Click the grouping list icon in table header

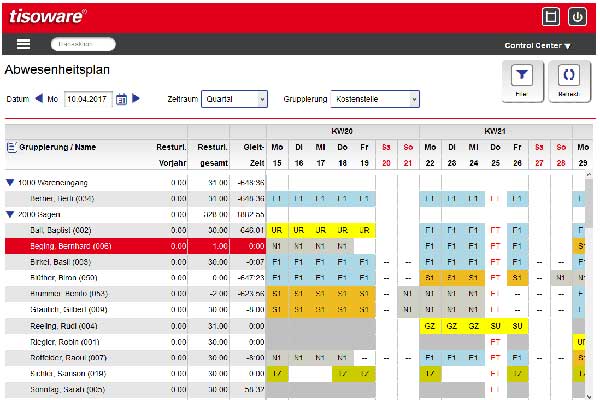[11, 147]
